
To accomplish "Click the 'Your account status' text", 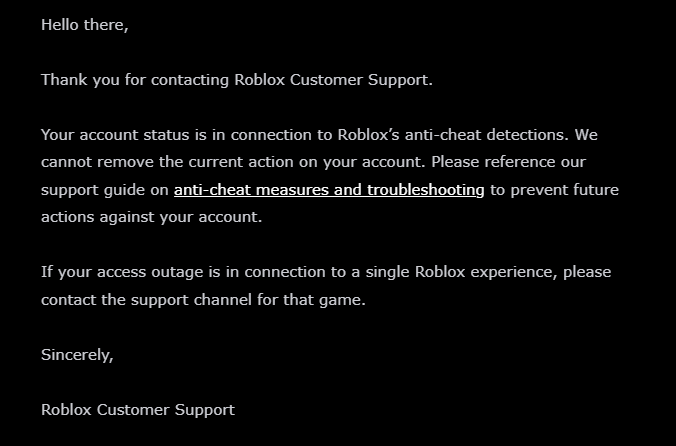I will click(x=115, y=135).
